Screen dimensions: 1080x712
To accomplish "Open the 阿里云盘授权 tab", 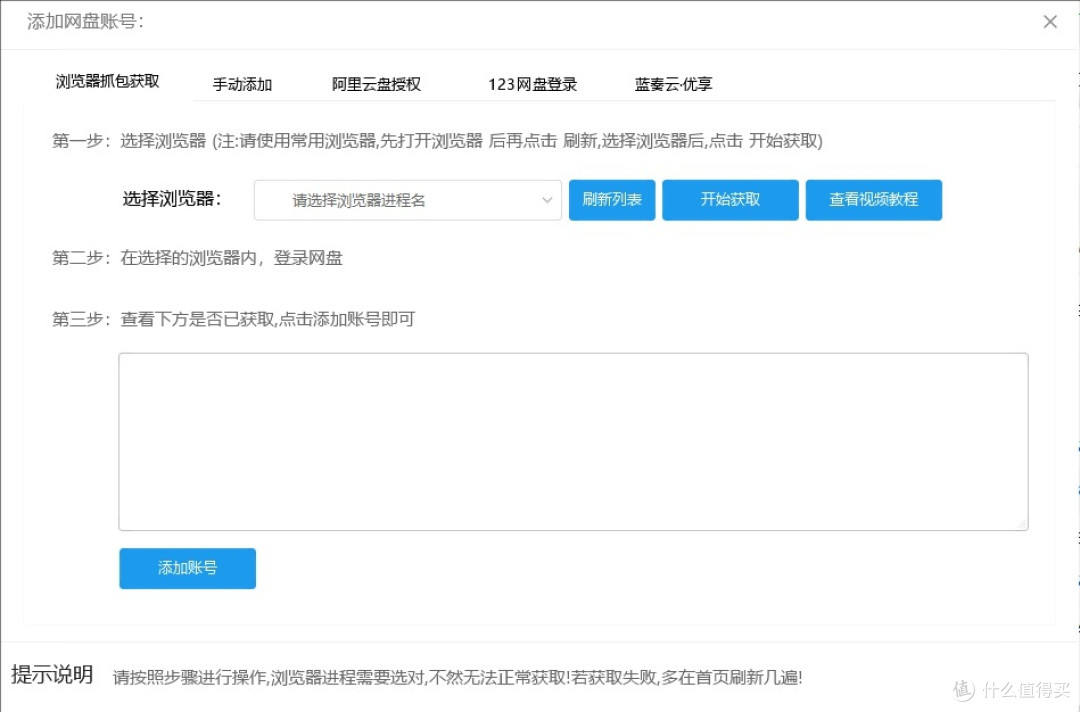I will (x=375, y=85).
